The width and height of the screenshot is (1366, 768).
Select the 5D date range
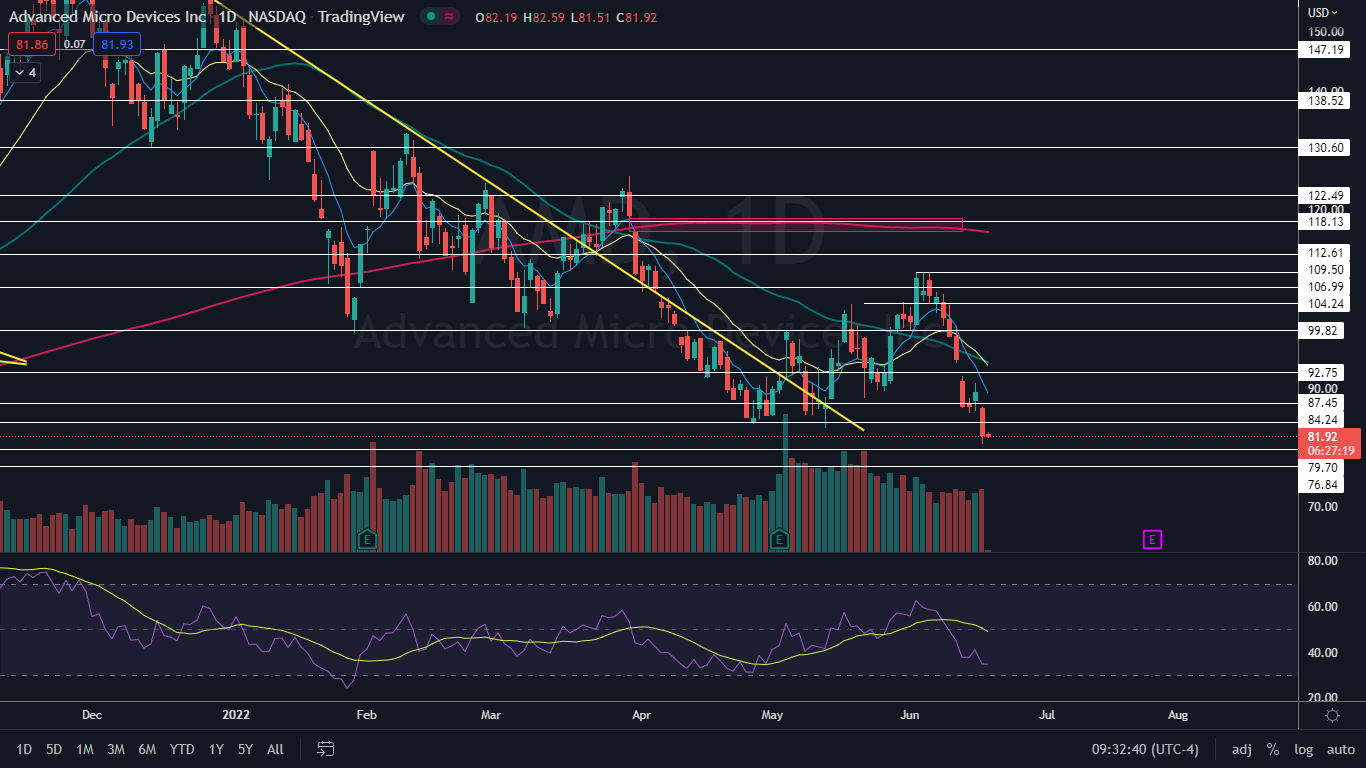pos(54,749)
